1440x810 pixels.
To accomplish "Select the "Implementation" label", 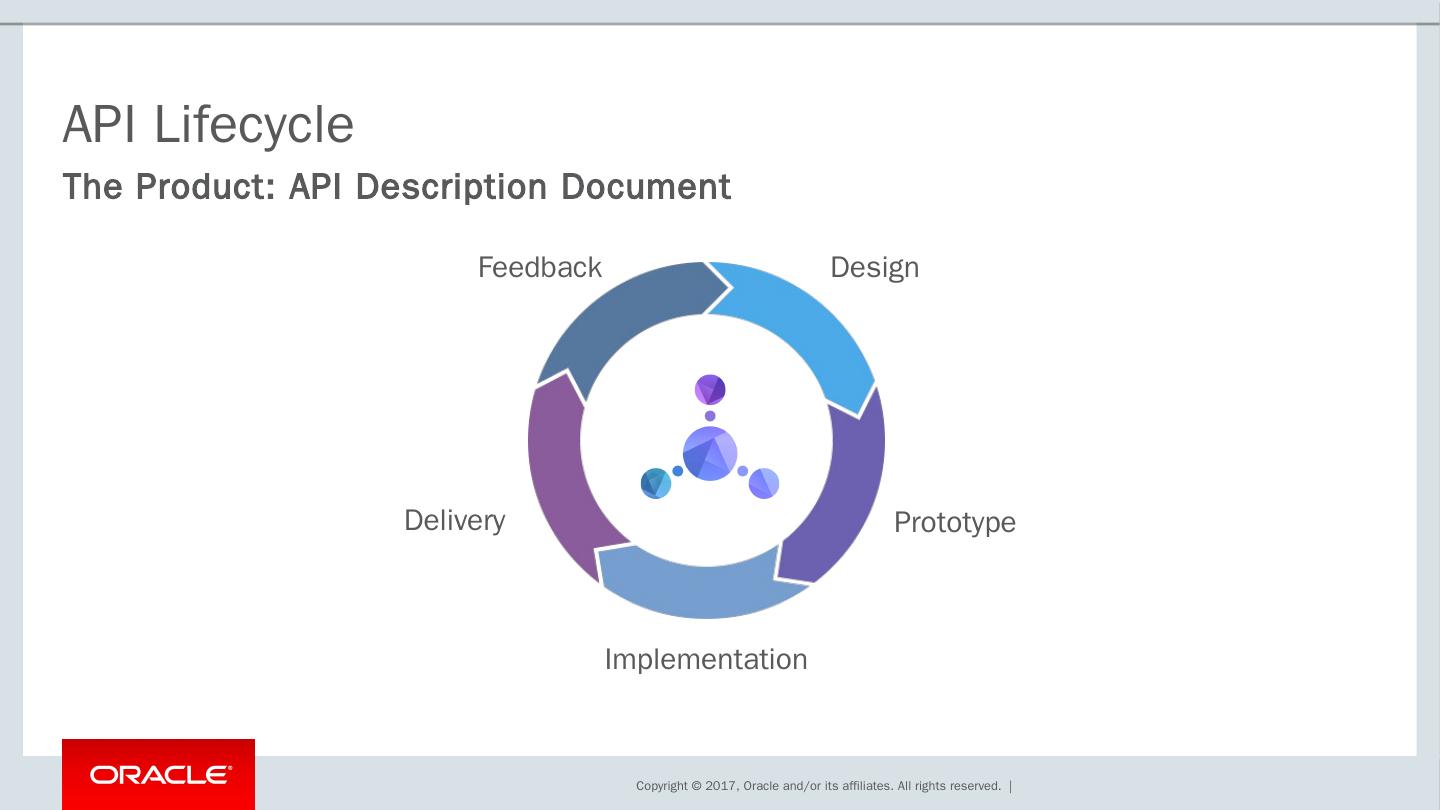I will click(x=706, y=659).
